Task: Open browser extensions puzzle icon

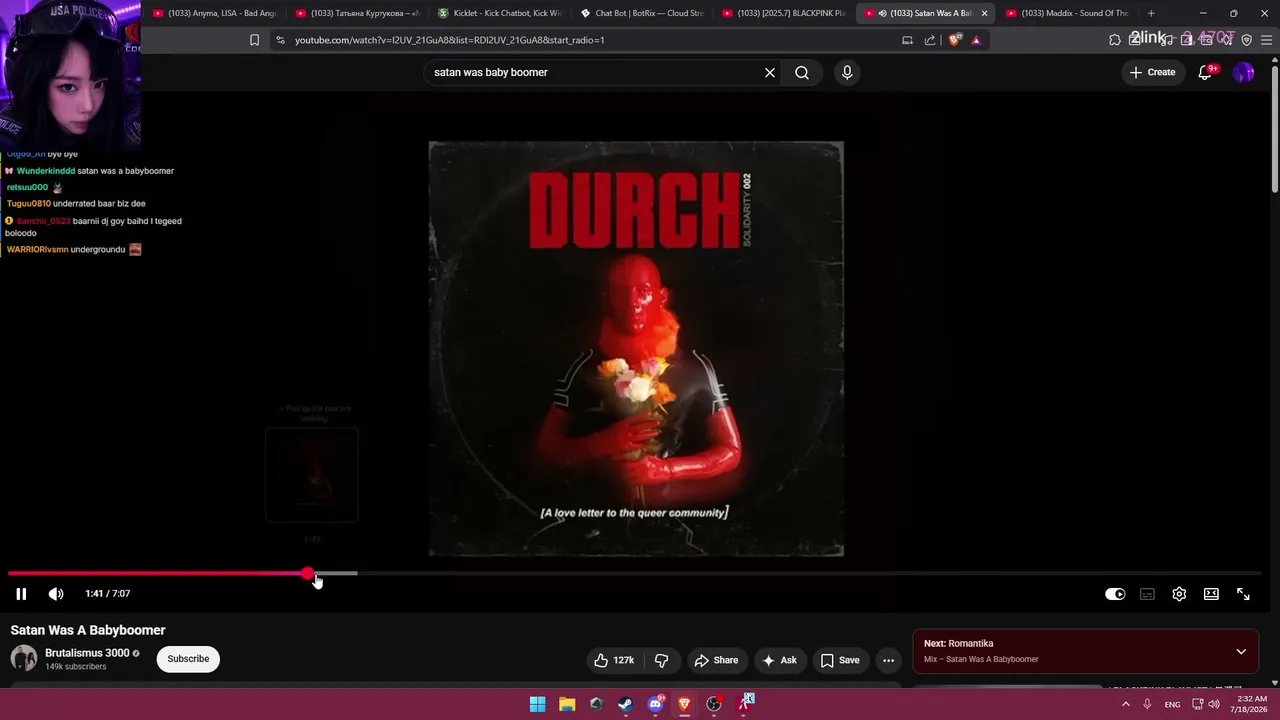Action: tap(1115, 40)
